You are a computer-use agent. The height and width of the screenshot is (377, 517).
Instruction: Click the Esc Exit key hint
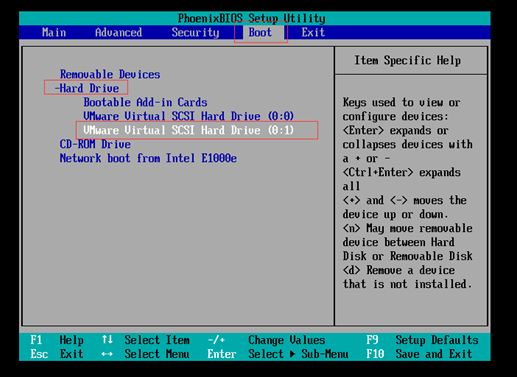pyautogui.click(x=57, y=354)
